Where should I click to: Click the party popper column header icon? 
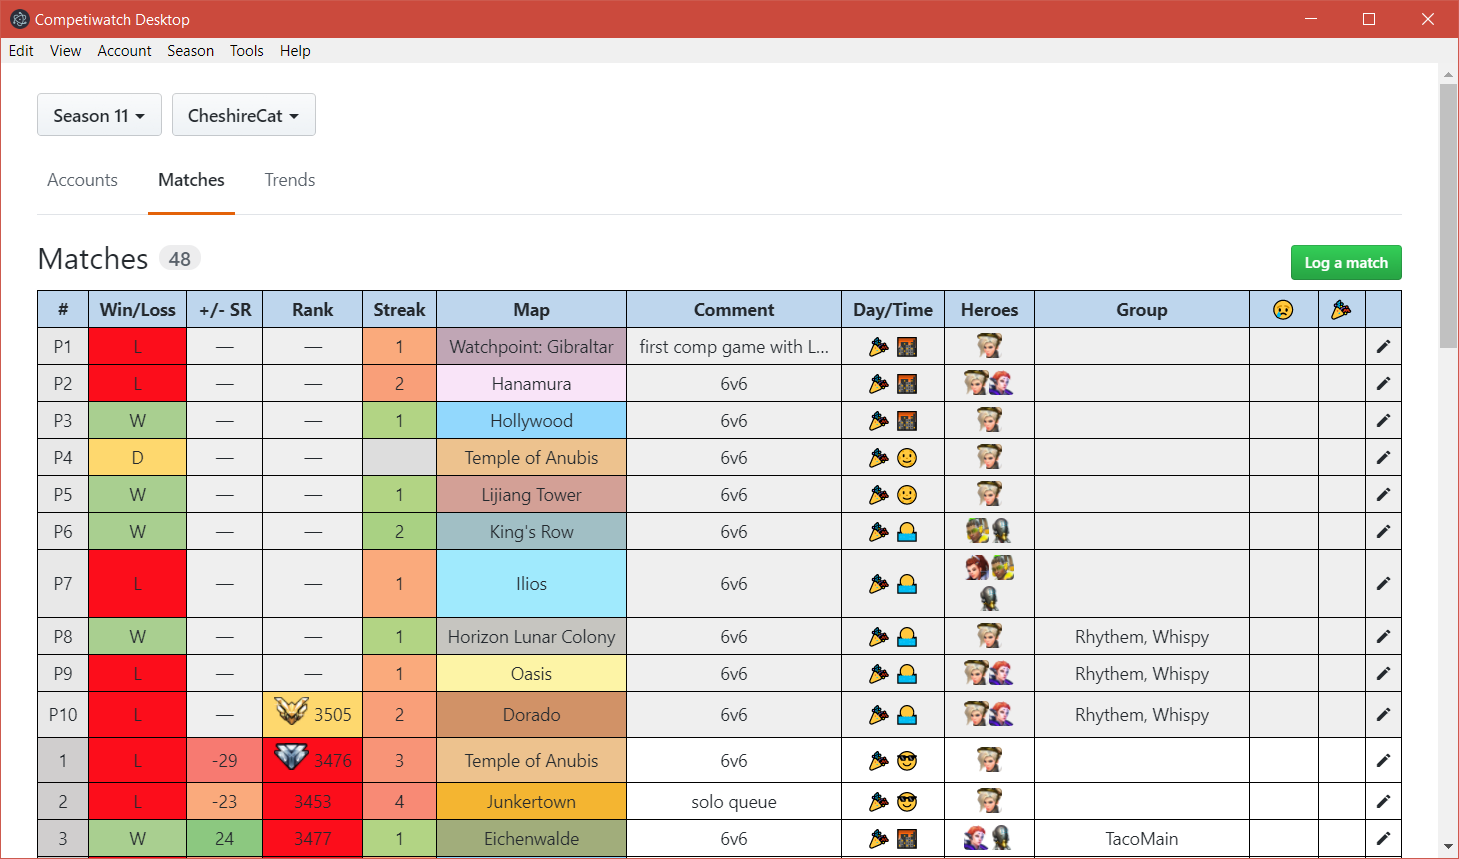(1341, 310)
